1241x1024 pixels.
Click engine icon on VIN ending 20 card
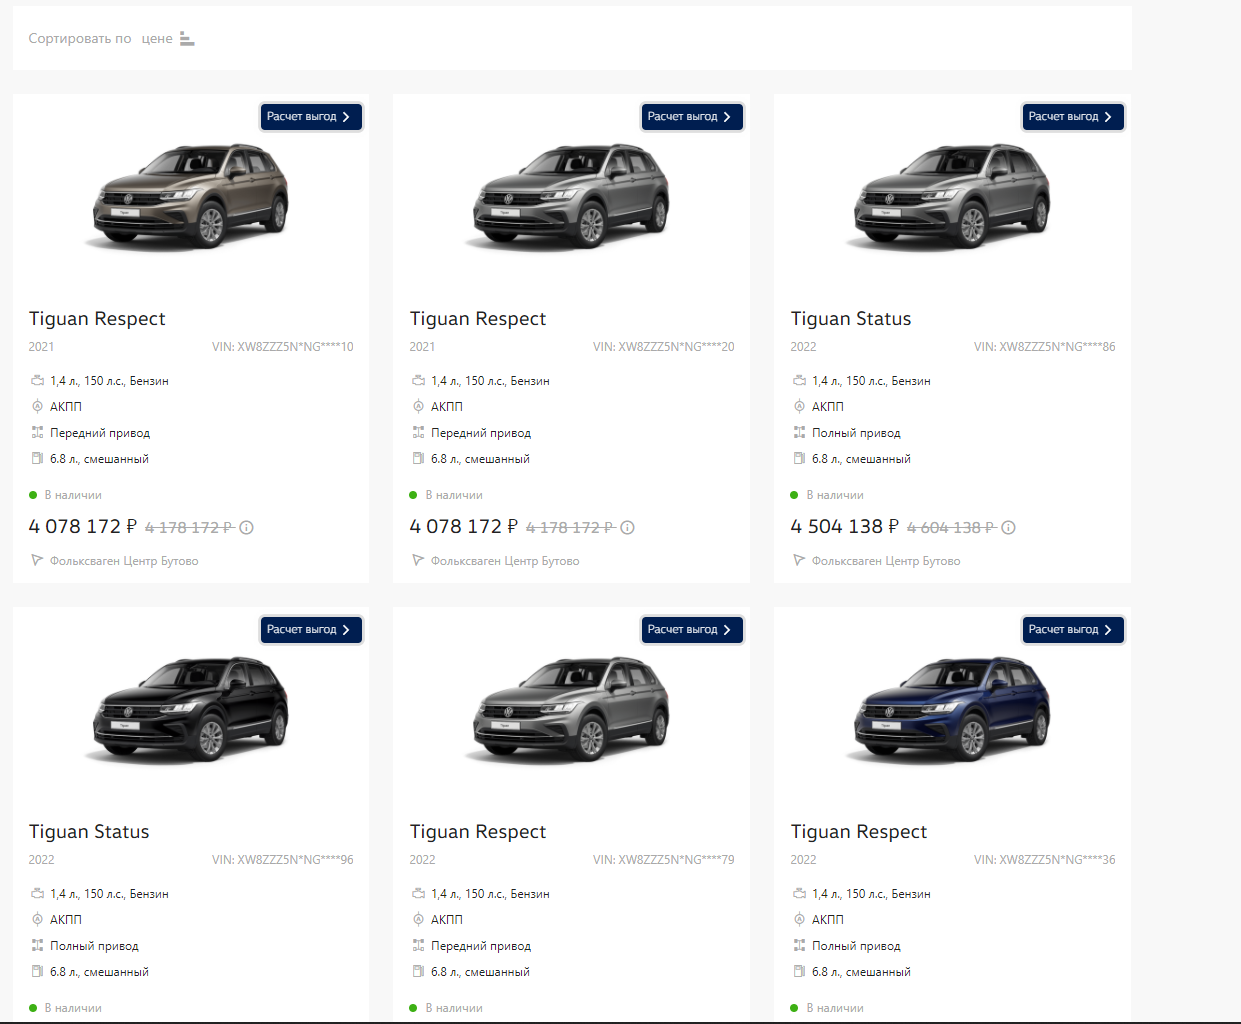coord(418,380)
